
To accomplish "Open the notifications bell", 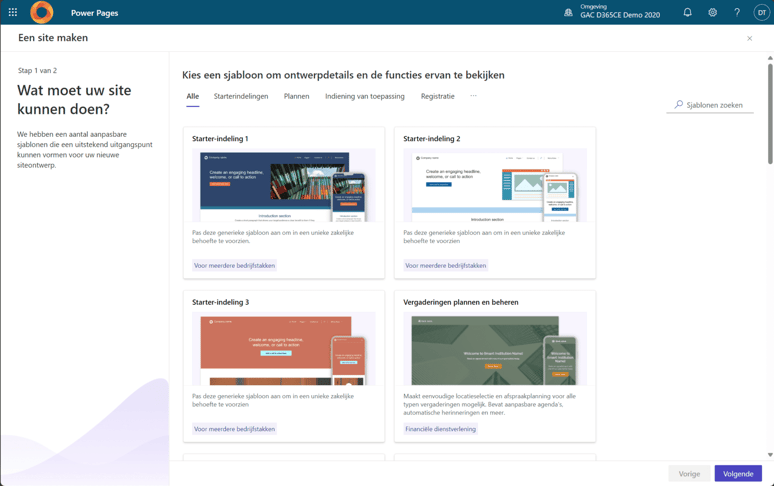I will [687, 12].
